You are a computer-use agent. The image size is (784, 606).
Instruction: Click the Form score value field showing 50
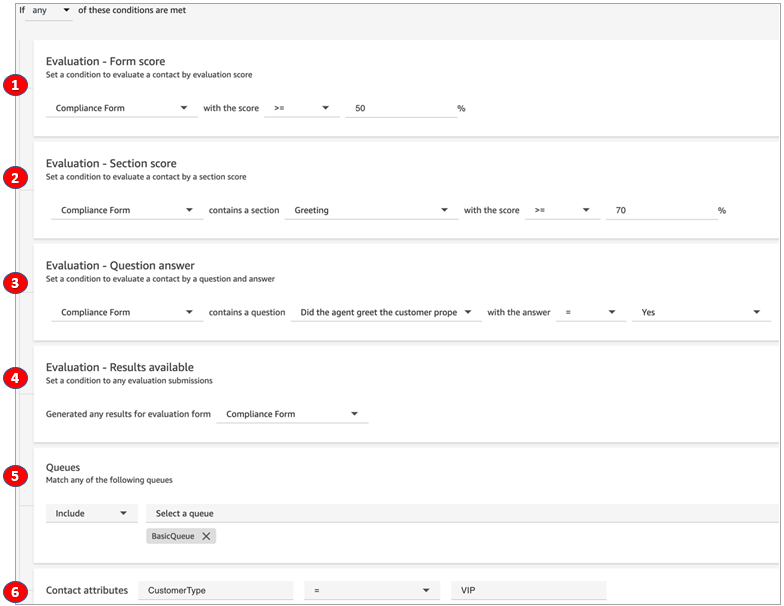(x=400, y=108)
